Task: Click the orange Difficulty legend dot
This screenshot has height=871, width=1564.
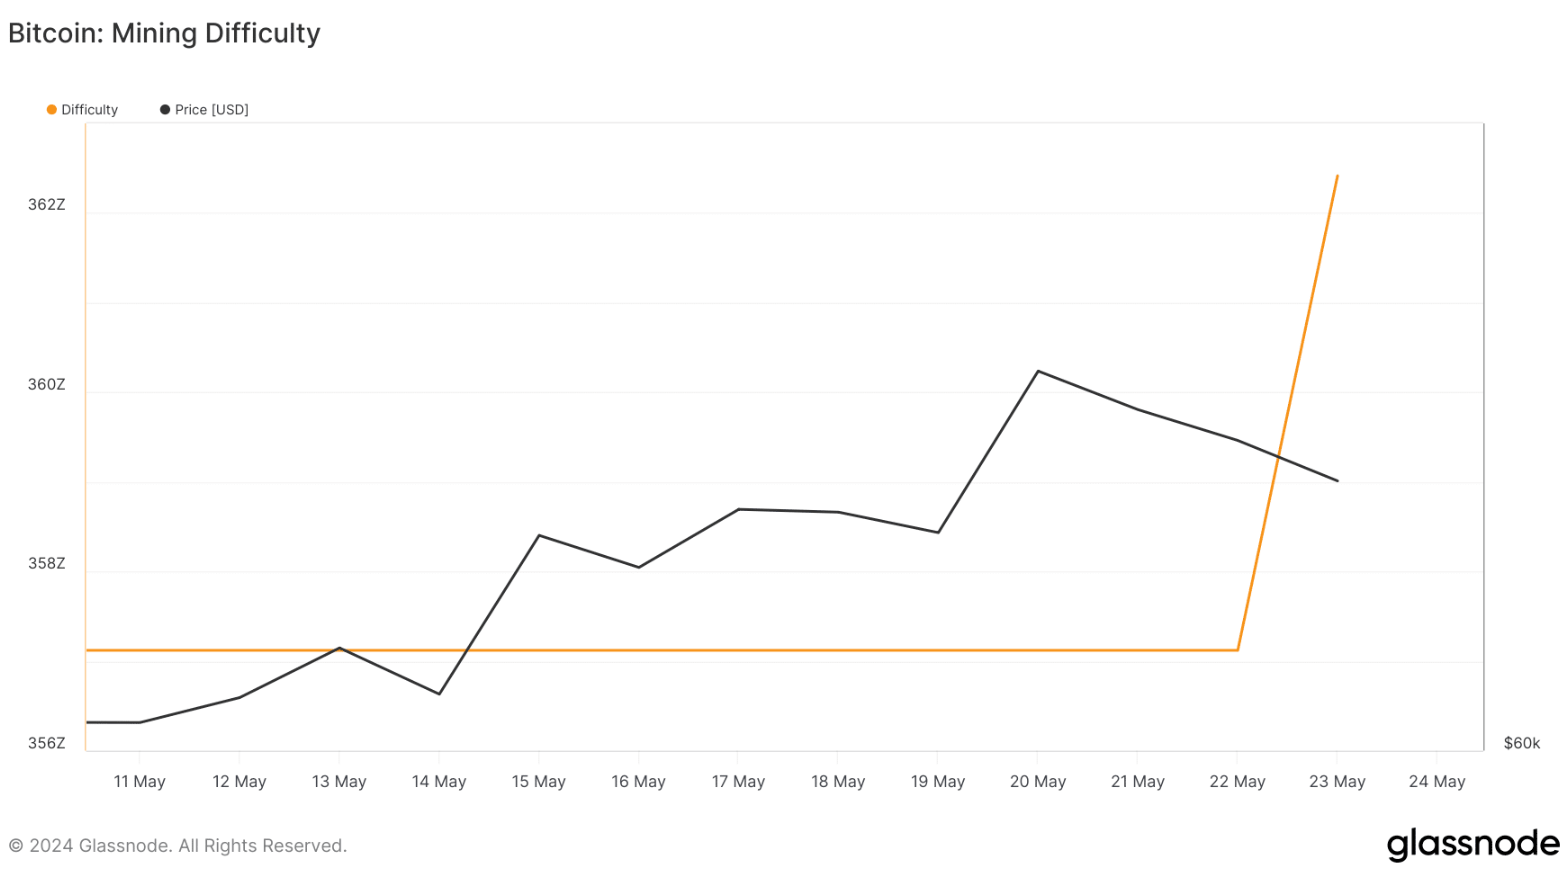Action: (x=52, y=110)
